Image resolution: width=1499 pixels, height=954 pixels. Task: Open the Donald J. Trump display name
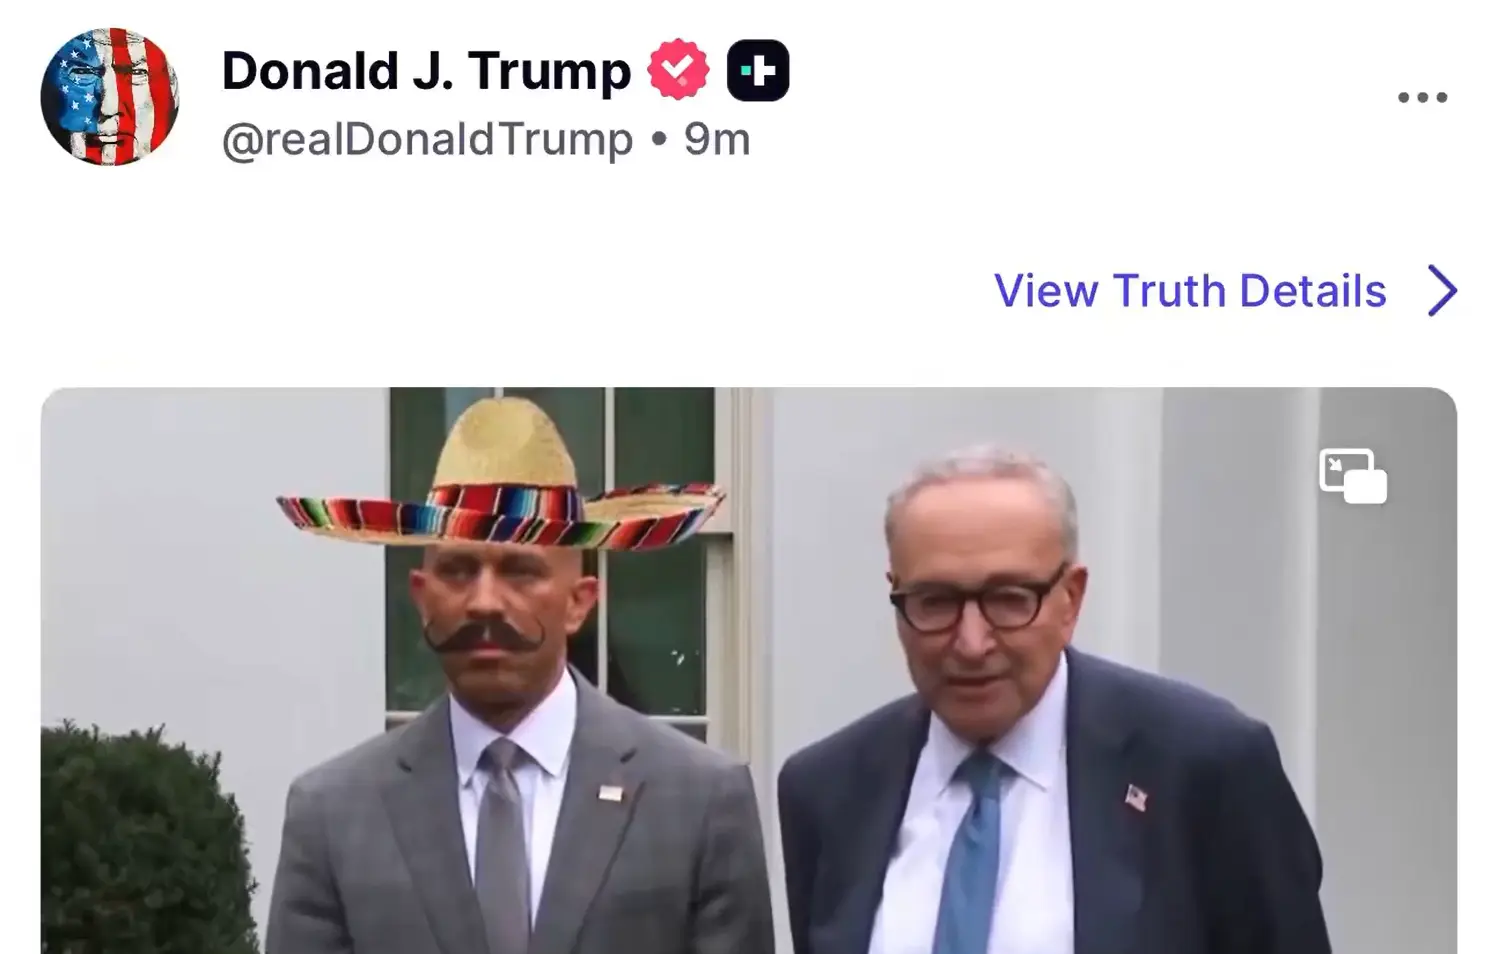pyautogui.click(x=426, y=71)
